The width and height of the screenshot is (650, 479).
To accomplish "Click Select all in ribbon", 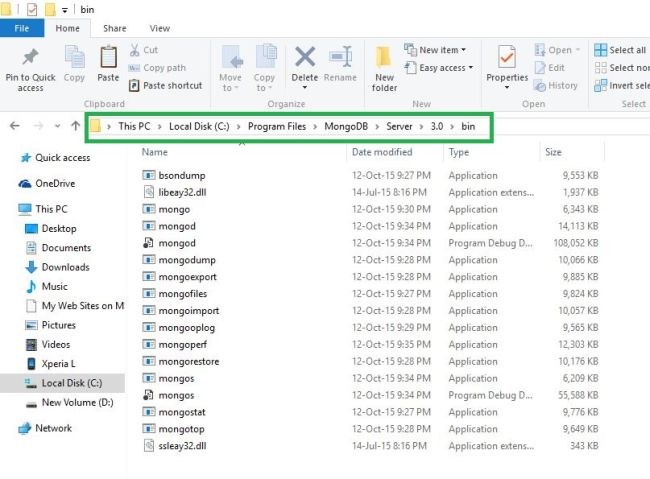I will click(x=620, y=50).
